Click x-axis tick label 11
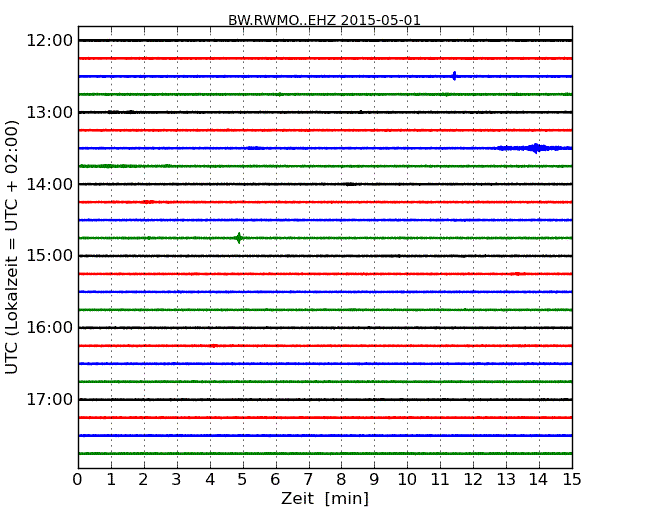The height and width of the screenshot is (520, 650). click(x=440, y=480)
